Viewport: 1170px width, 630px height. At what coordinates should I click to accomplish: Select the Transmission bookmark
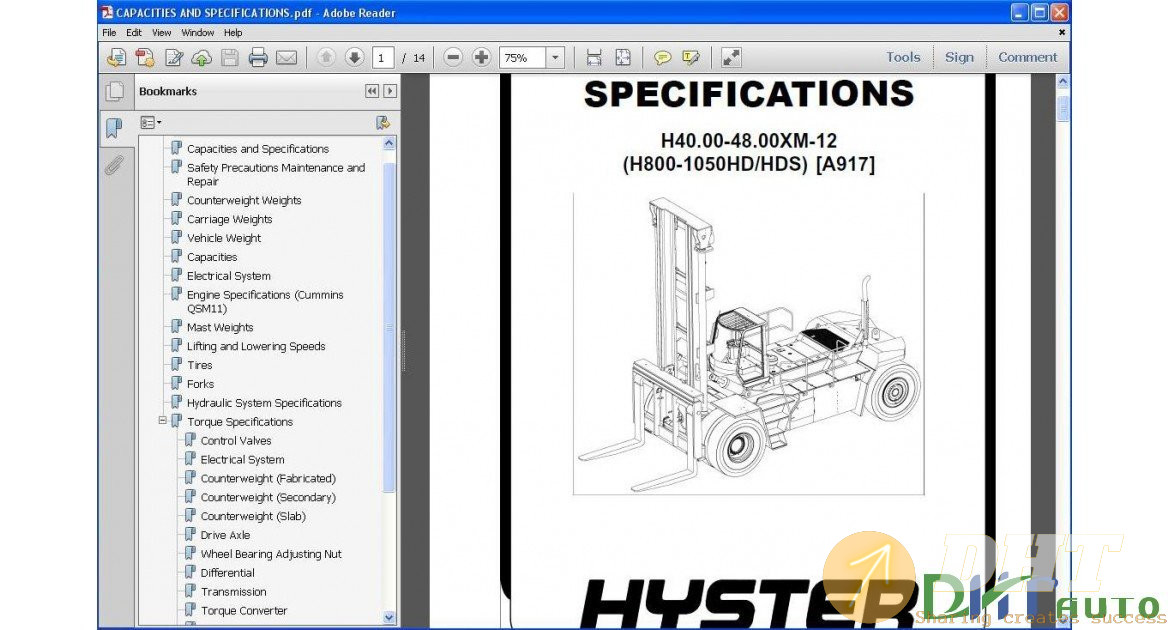click(x=234, y=592)
